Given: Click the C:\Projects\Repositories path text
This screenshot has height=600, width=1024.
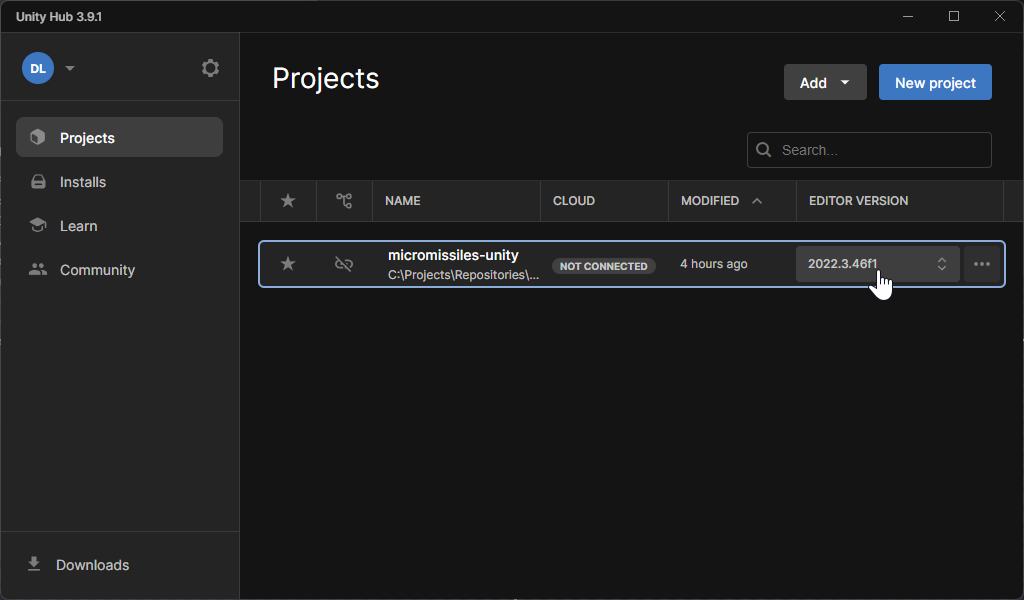Looking at the screenshot, I should click(463, 275).
